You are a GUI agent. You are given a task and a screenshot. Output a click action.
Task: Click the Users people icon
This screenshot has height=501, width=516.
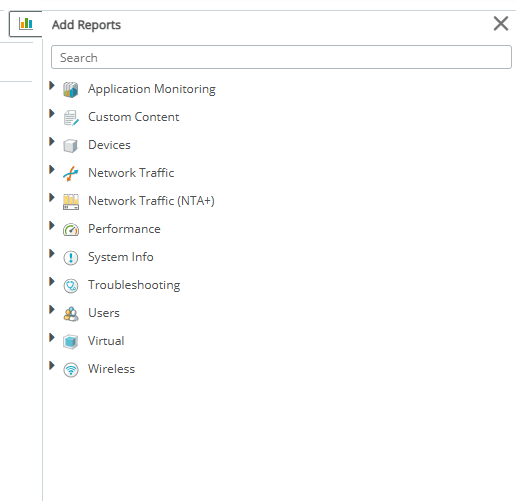[71, 314]
